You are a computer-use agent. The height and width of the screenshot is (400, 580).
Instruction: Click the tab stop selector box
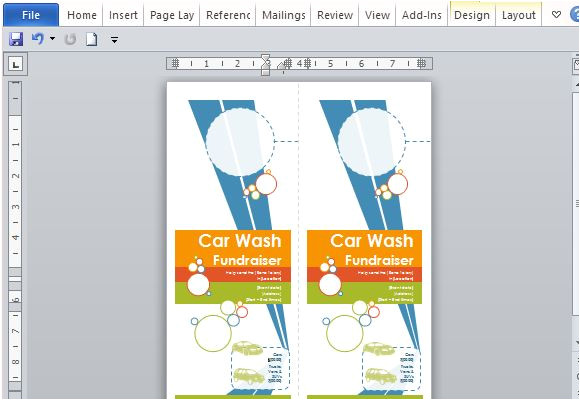pos(16,65)
